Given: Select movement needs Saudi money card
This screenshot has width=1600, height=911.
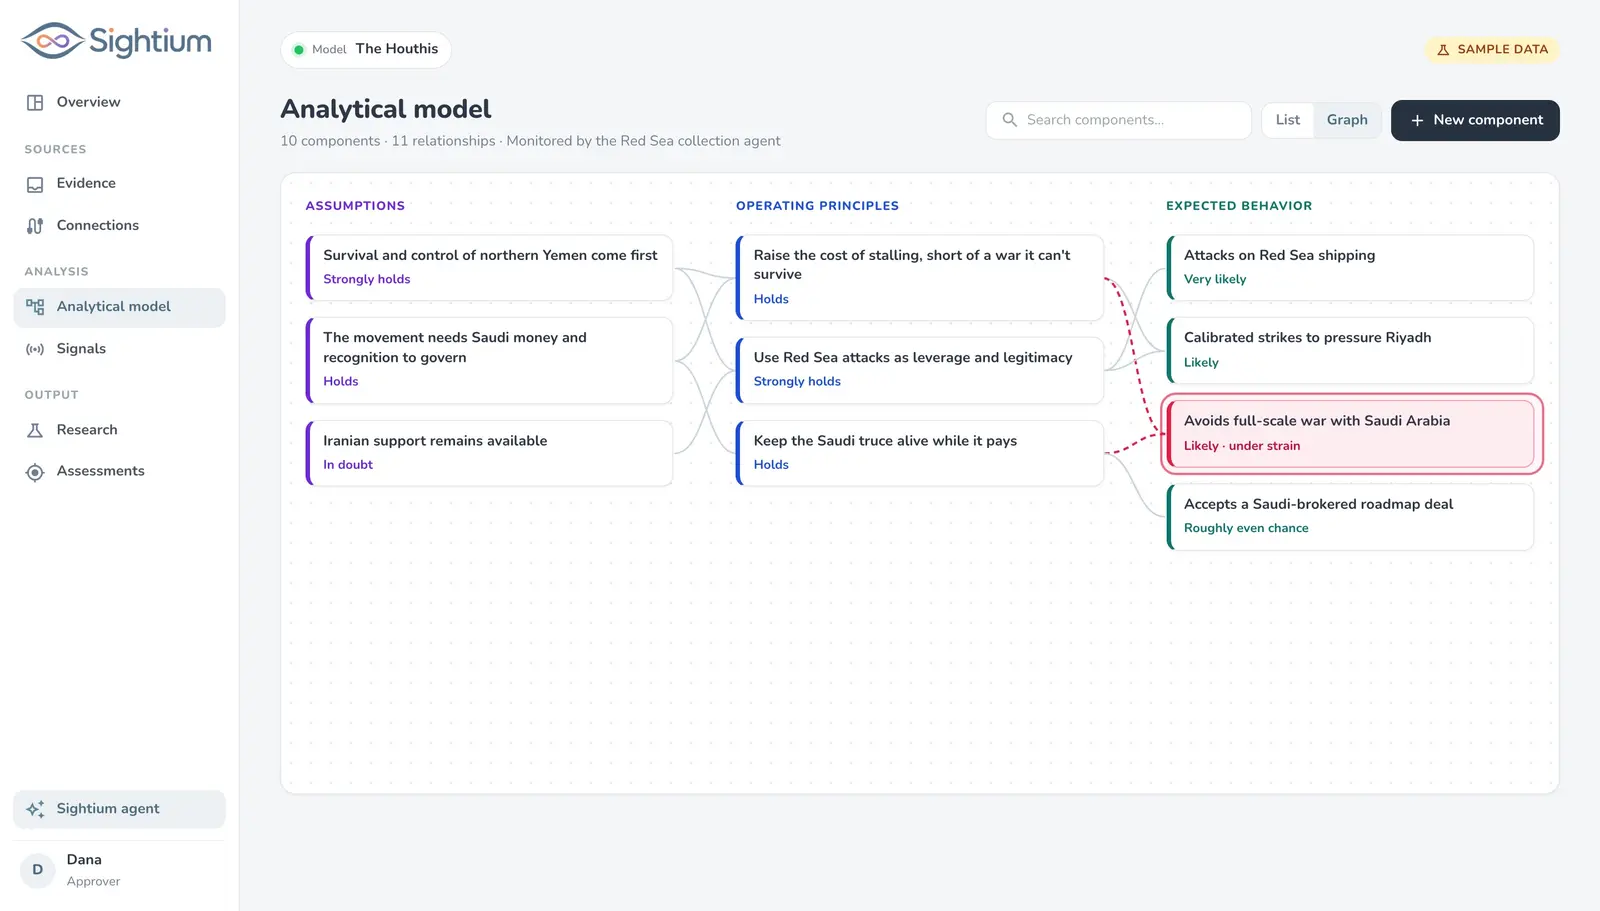Looking at the screenshot, I should click(489, 360).
